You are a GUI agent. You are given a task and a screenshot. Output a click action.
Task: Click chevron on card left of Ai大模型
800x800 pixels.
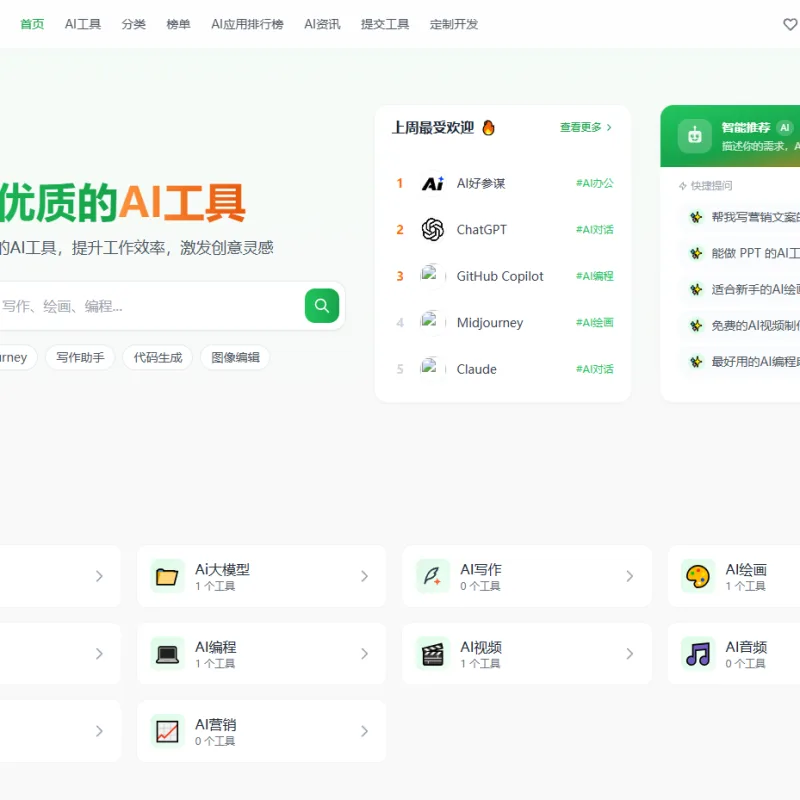99,576
